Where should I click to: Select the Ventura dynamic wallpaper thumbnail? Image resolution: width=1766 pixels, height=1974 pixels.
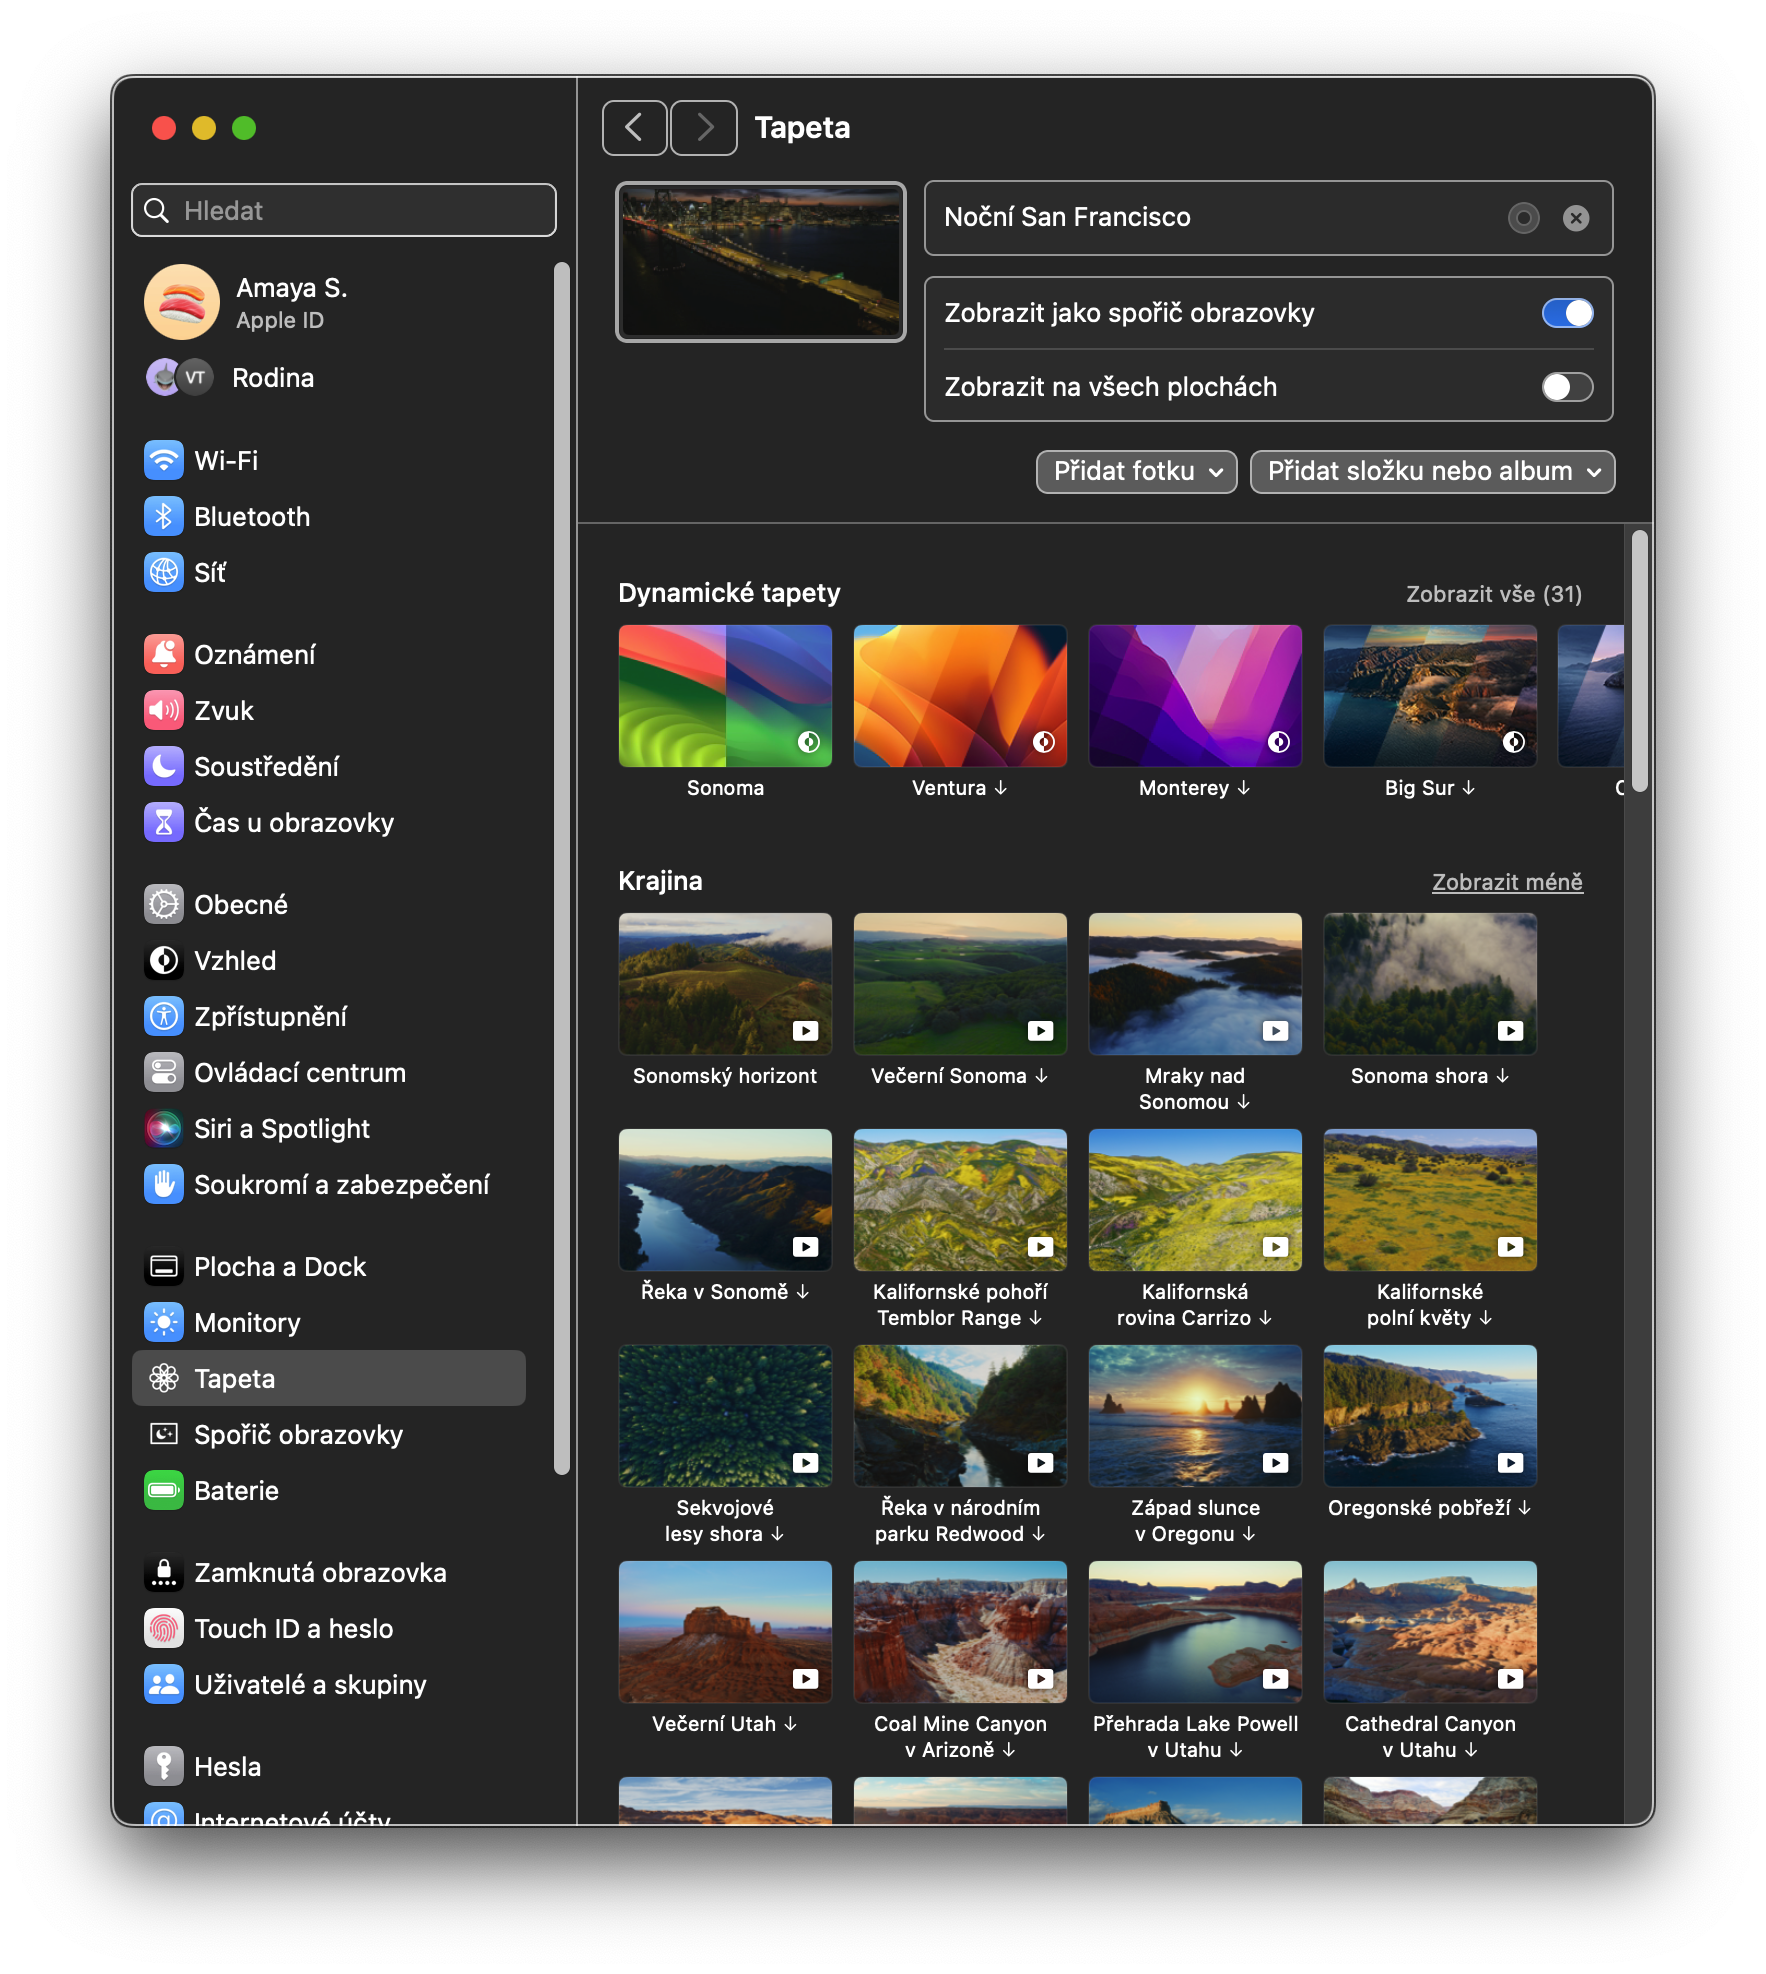coord(960,696)
